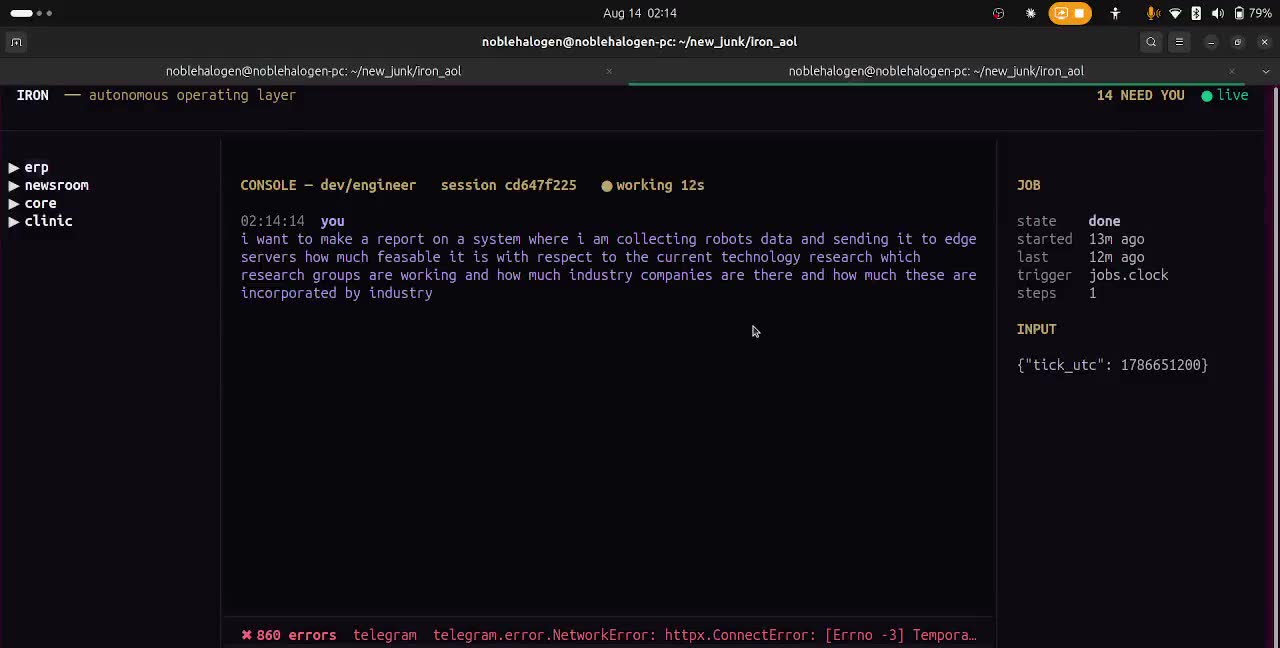Image resolution: width=1280 pixels, height=648 pixels.
Task: Click the amber dot beside 'working 12s'
Action: pyautogui.click(x=606, y=186)
